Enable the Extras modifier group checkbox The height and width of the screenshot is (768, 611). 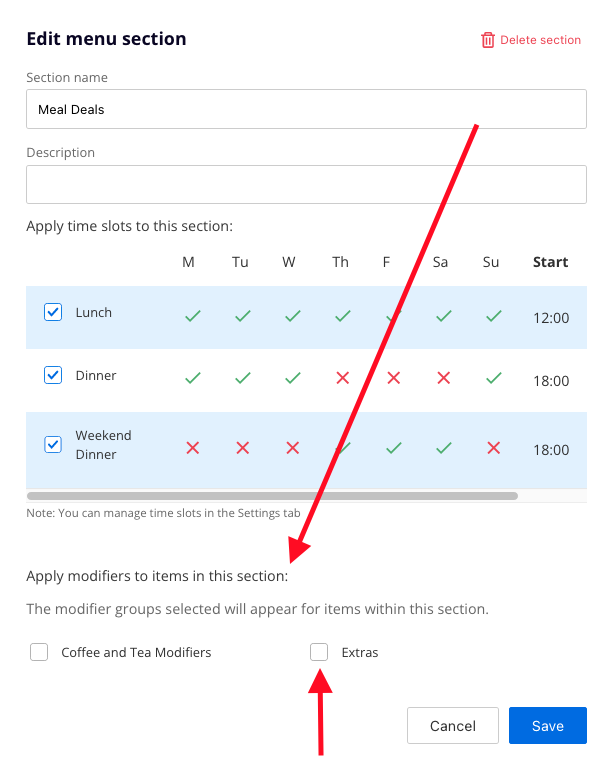click(319, 652)
